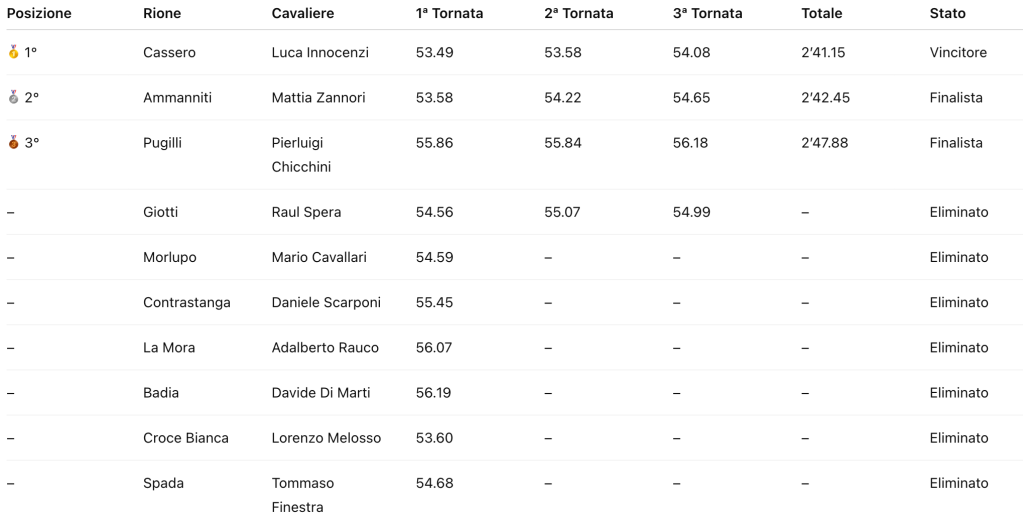Viewport: 1023px width, 527px height.
Task: Click the Giotti rione cell
Action: coord(161,212)
